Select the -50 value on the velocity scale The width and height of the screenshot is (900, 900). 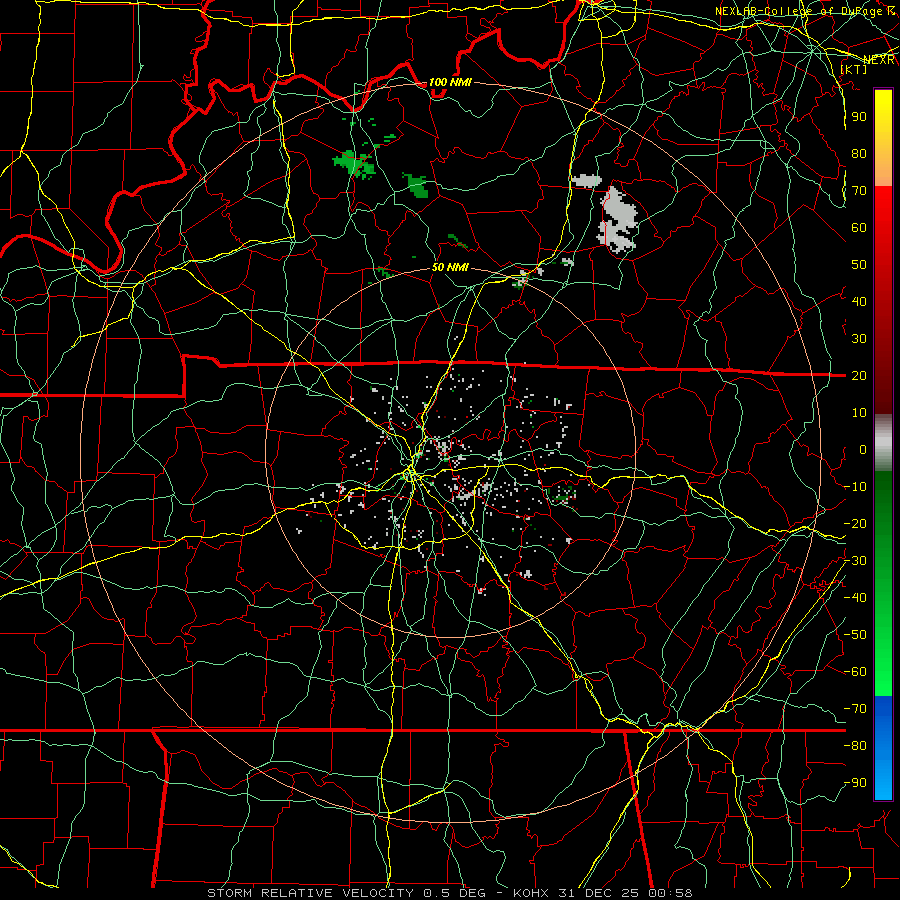point(855,635)
